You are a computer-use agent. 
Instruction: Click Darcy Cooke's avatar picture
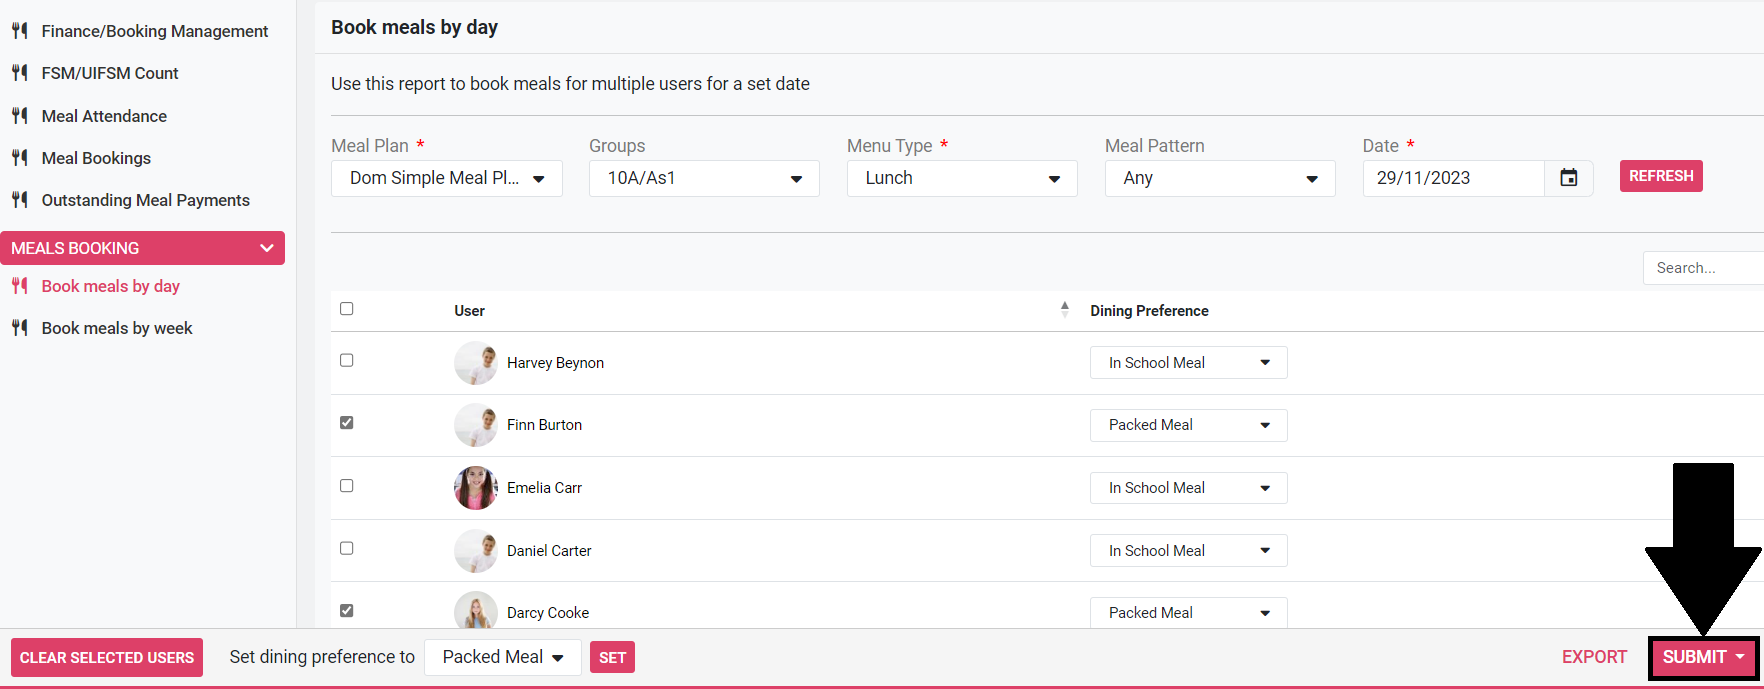tap(475, 611)
